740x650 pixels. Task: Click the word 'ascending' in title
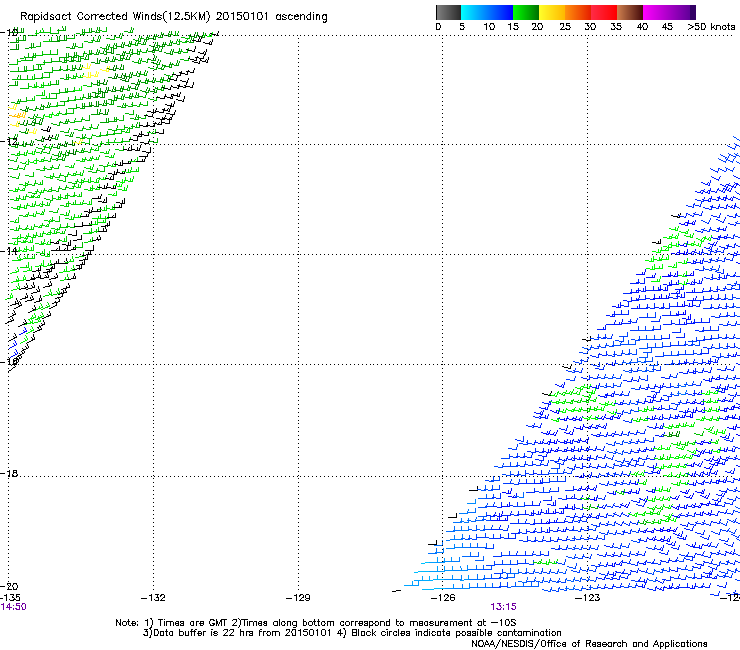coord(301,17)
